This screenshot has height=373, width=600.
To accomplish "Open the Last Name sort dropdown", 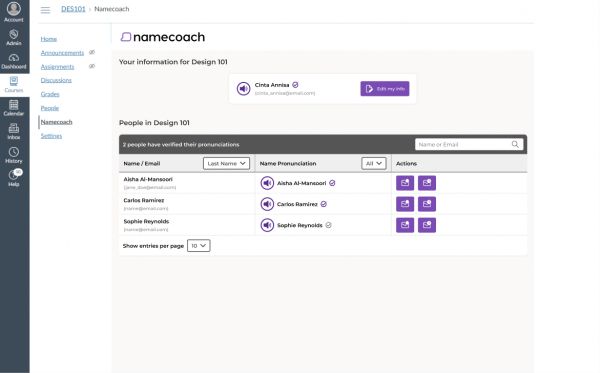I will [227, 163].
